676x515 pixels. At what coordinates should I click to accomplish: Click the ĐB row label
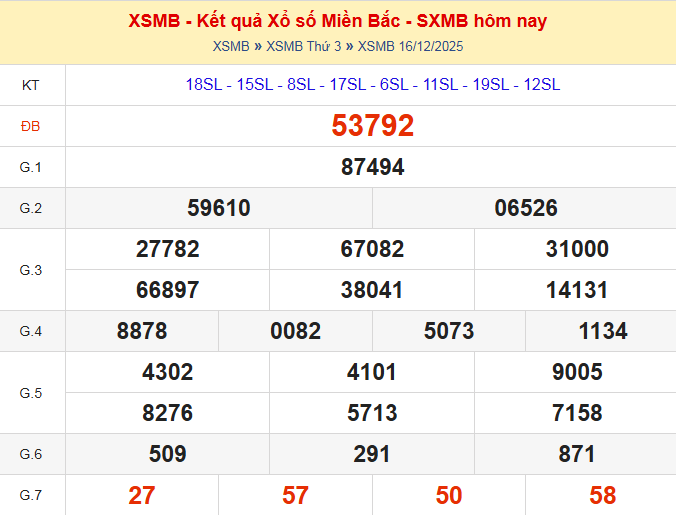click(x=31, y=126)
